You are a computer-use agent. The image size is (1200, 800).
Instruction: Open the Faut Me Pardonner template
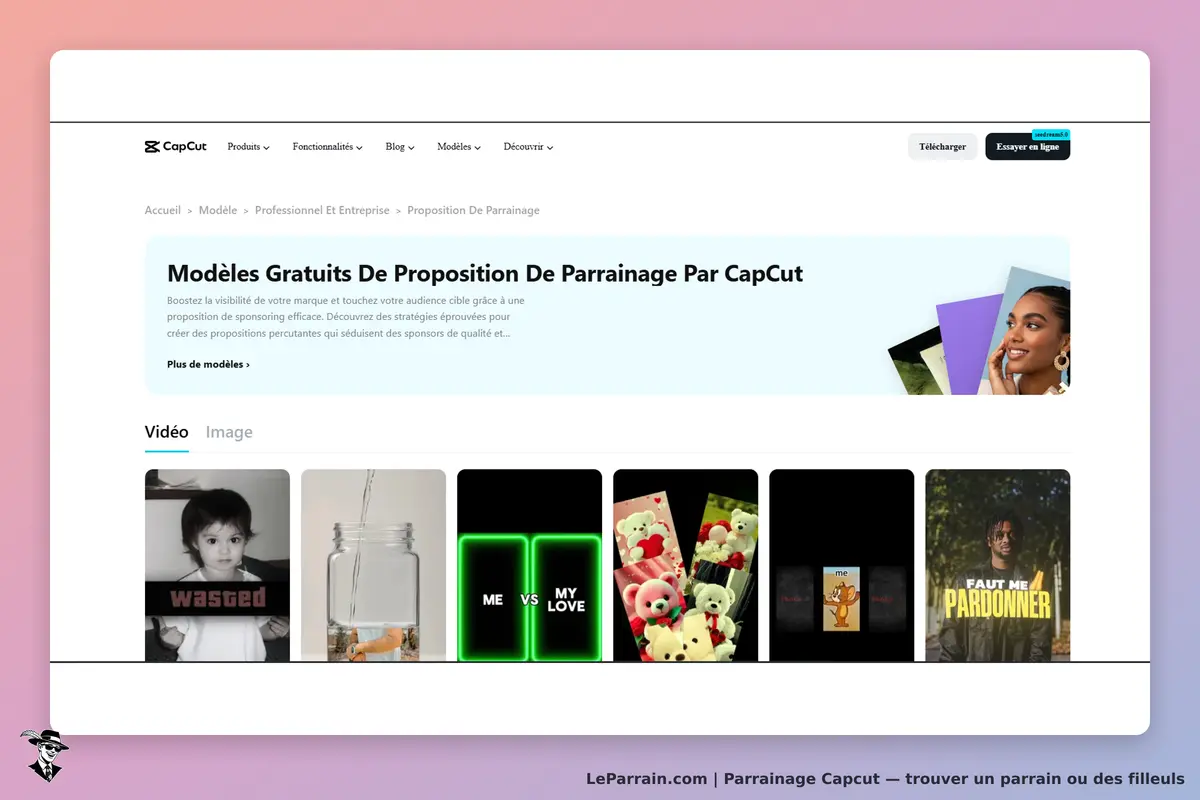[997, 565]
